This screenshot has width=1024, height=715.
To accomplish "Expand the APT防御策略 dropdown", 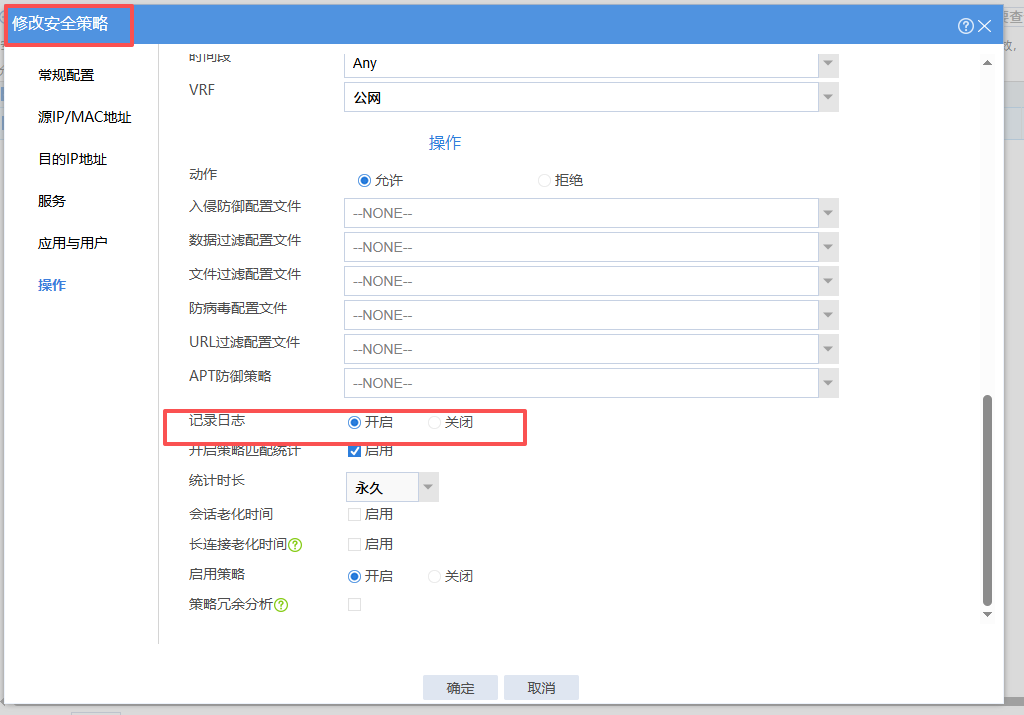I will tap(828, 383).
